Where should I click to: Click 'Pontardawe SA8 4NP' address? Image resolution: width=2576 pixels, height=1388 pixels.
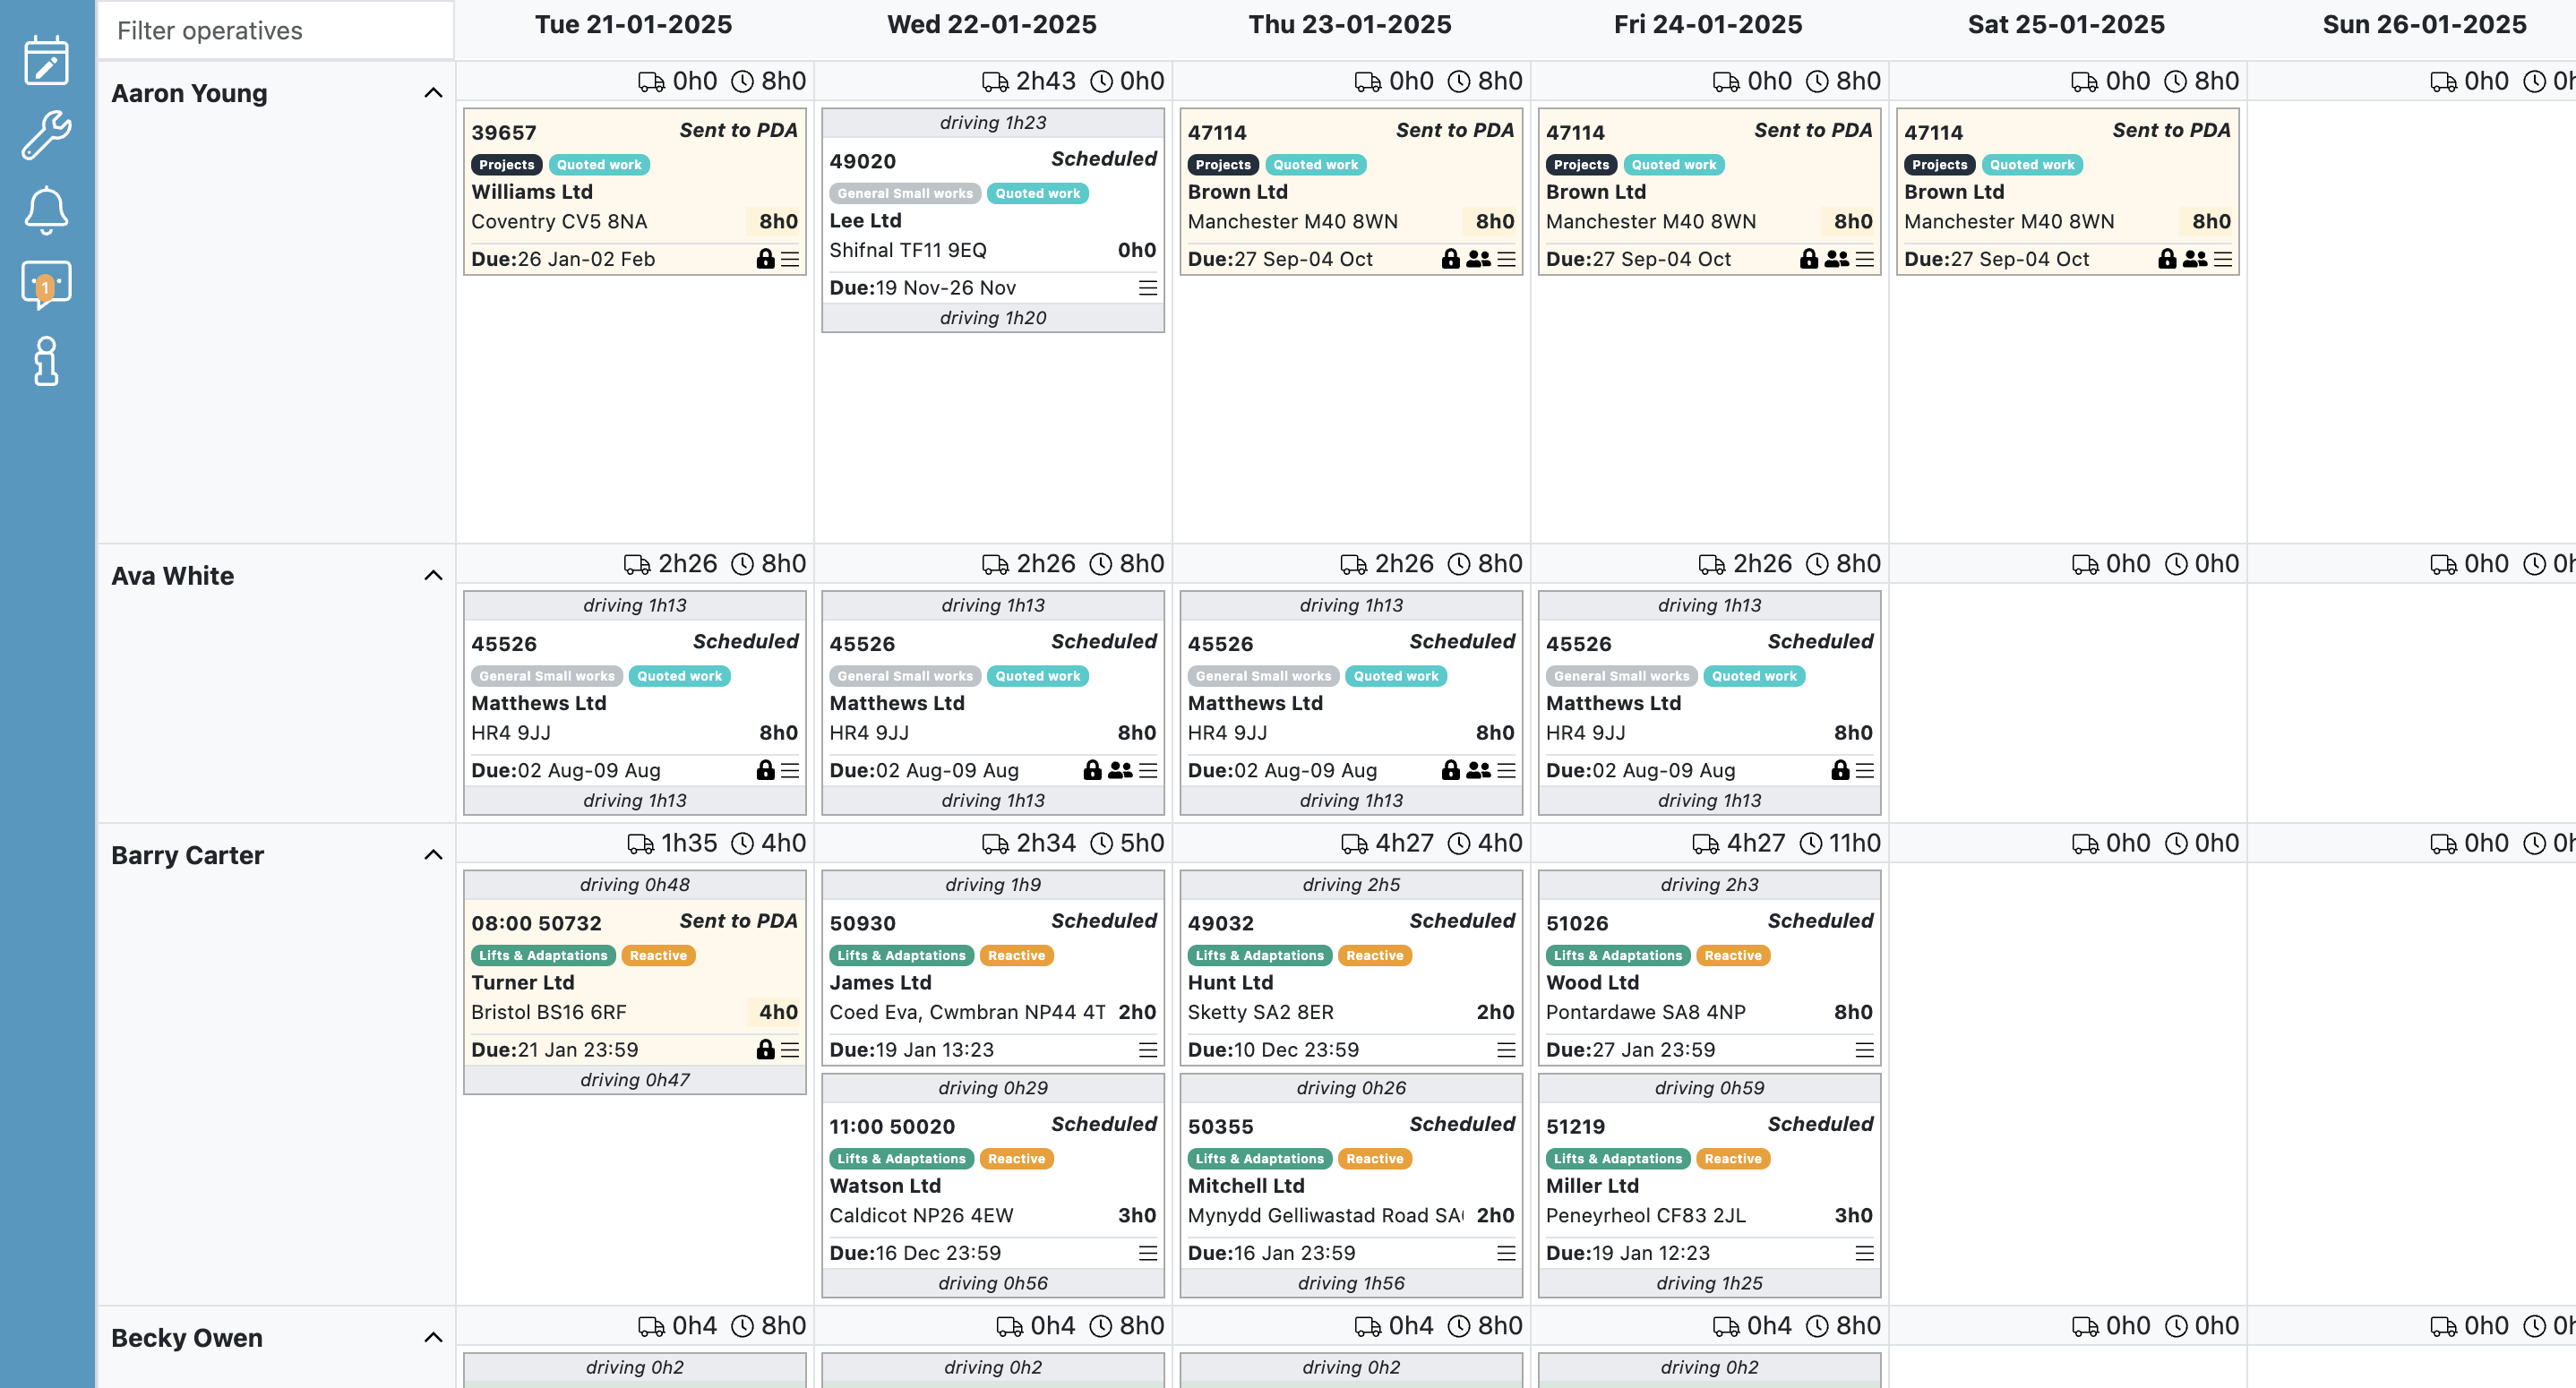(1645, 1013)
